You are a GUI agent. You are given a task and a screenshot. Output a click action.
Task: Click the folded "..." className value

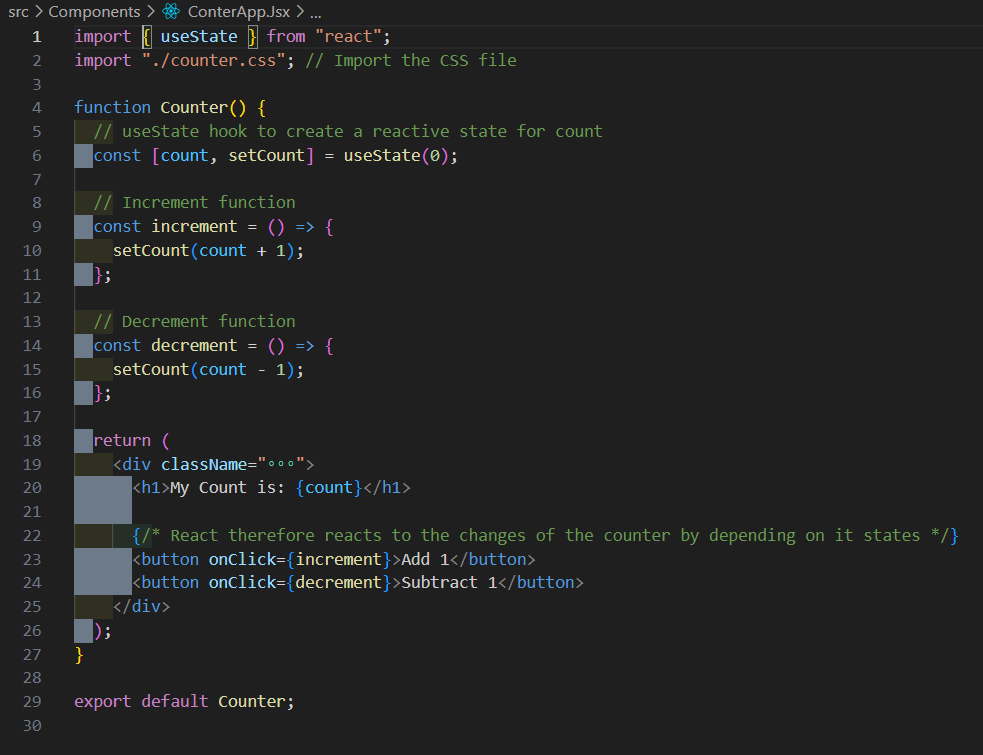pos(280,464)
